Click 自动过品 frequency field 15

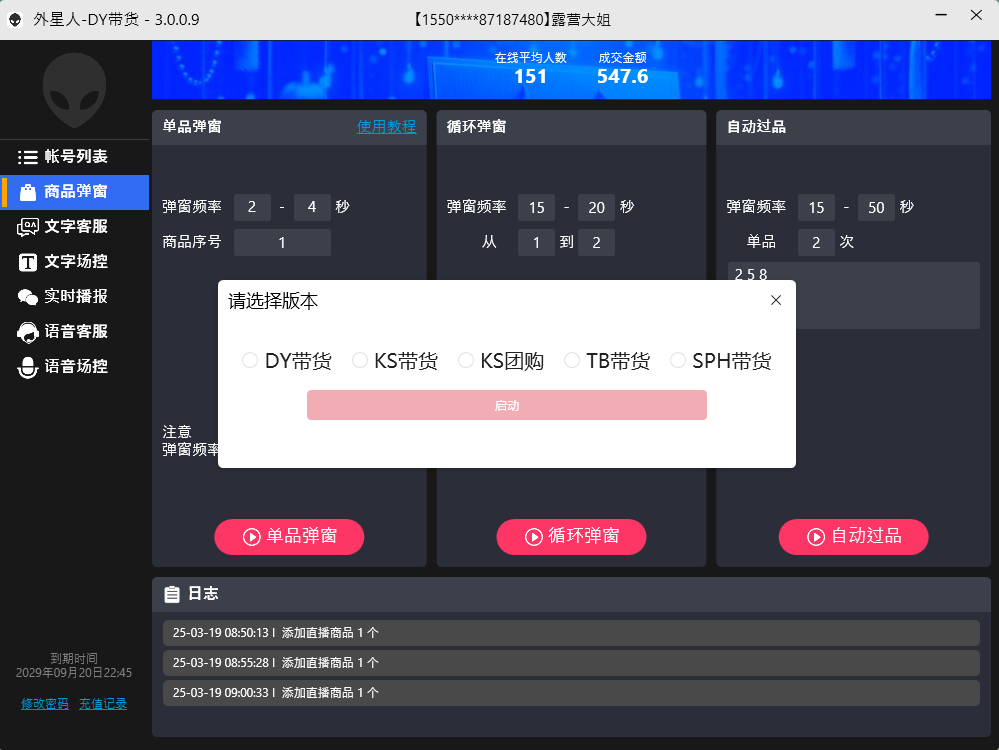[x=816, y=207]
